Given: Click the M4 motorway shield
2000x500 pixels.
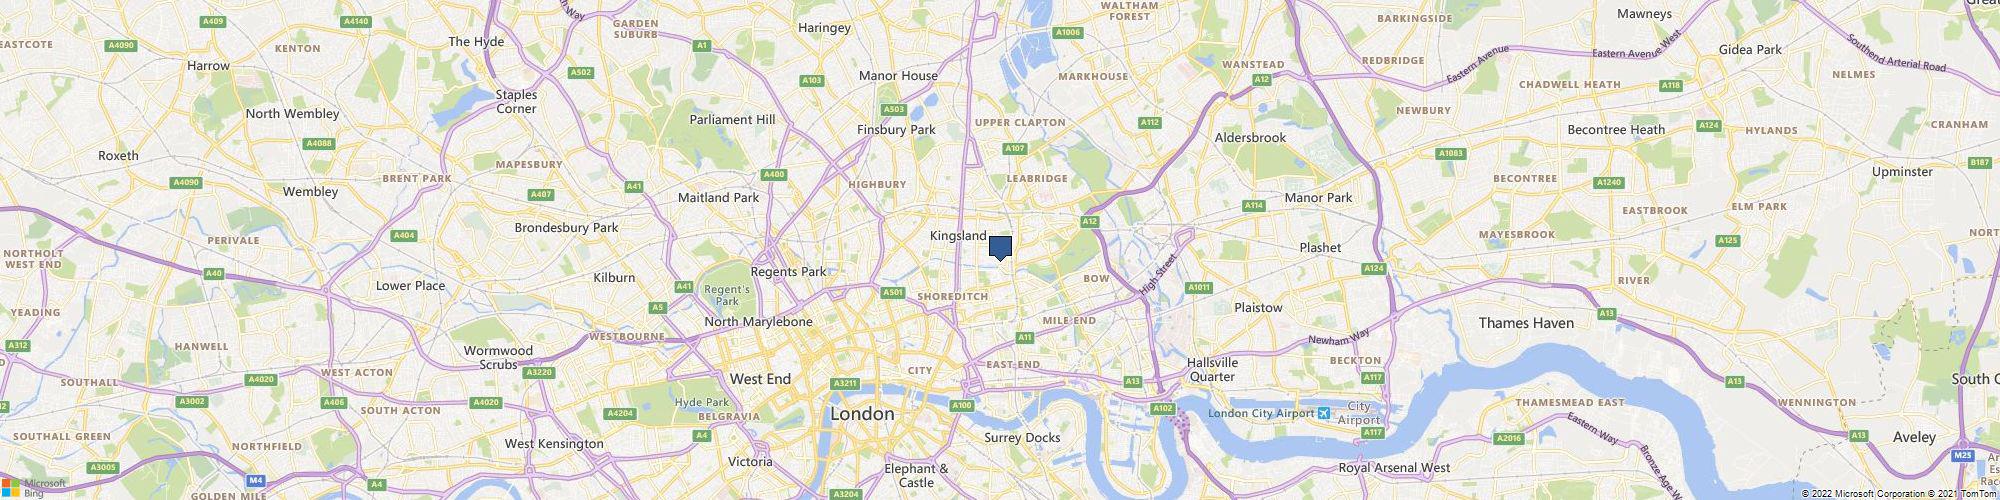Looking at the screenshot, I should (255, 480).
